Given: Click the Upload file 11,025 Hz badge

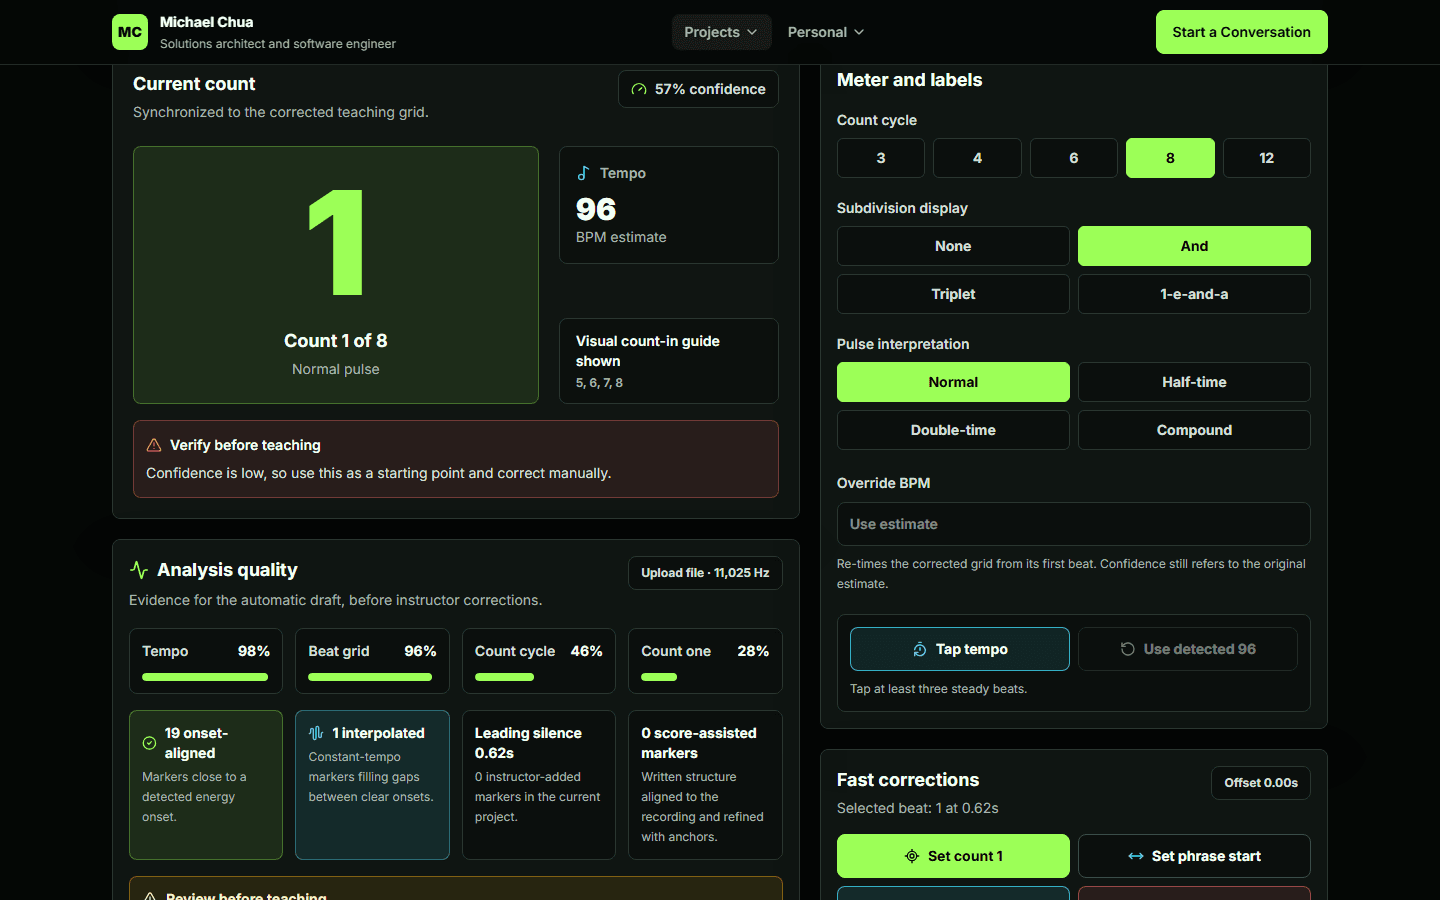Looking at the screenshot, I should click(x=705, y=573).
